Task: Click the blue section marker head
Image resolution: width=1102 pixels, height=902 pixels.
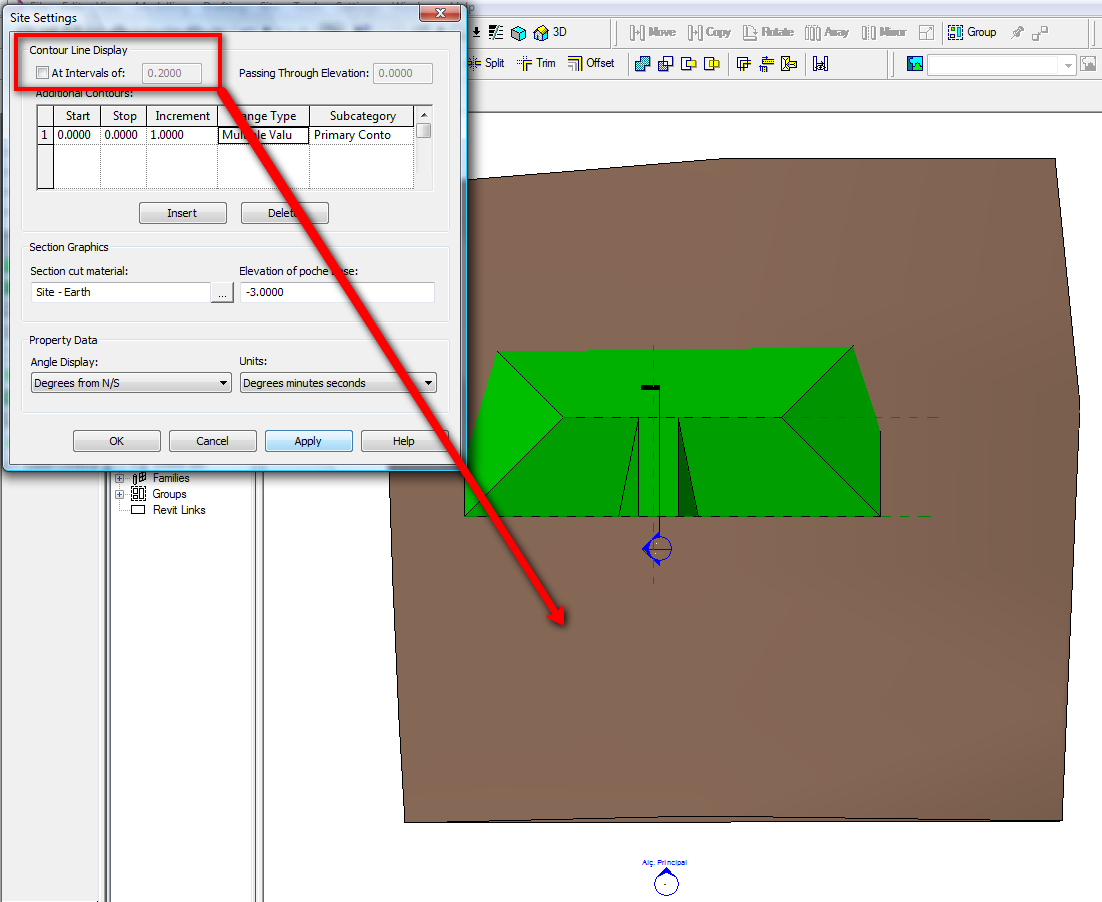Action: click(x=657, y=548)
